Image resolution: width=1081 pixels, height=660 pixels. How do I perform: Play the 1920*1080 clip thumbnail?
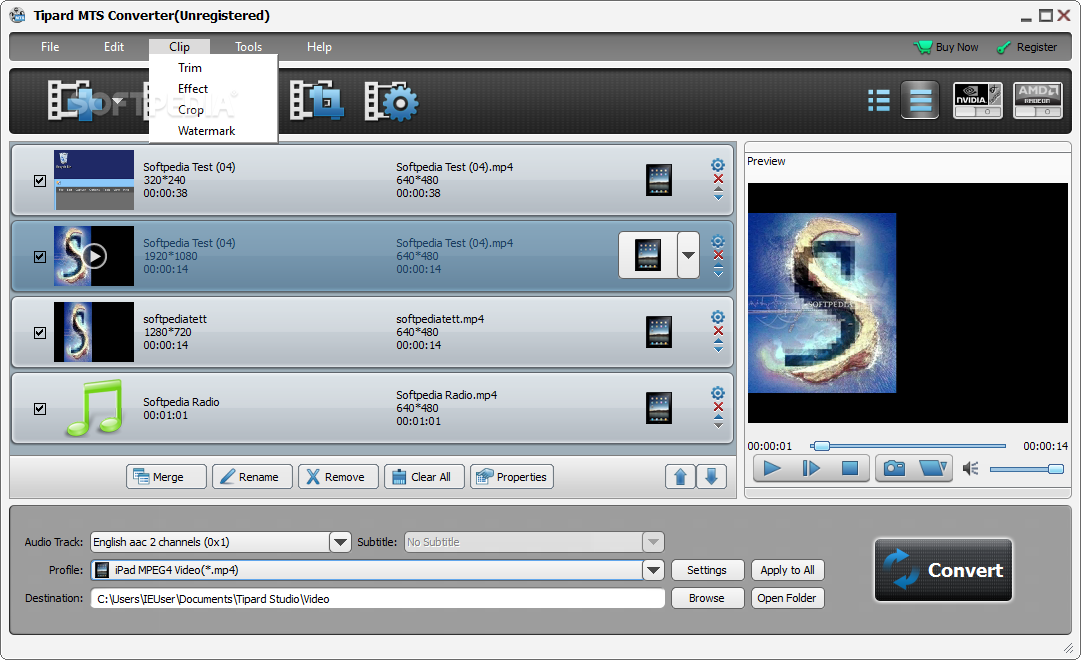(x=94, y=256)
